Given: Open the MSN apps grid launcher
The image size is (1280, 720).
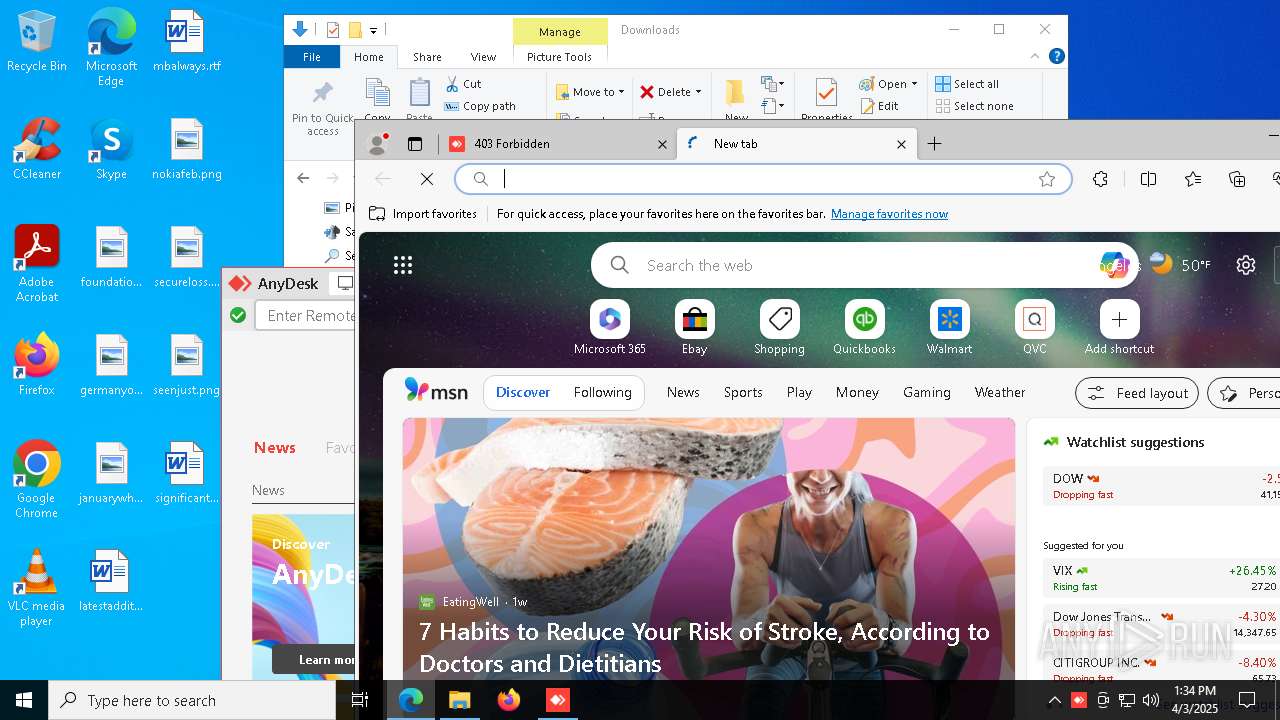Looking at the screenshot, I should point(403,265).
